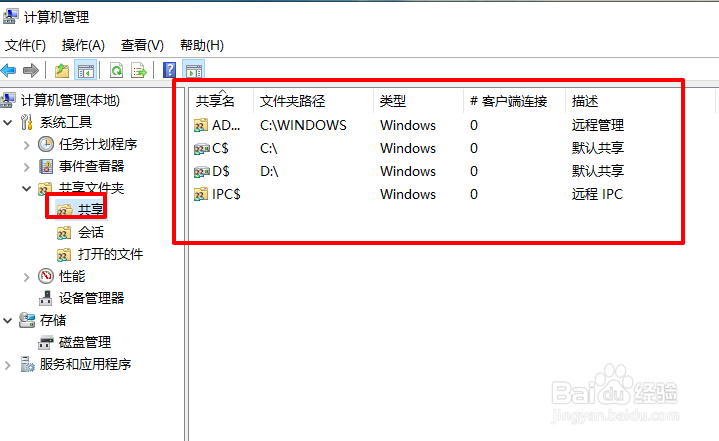Click the 磁盘管理 disk icon
This screenshot has width=719, height=441.
[x=46, y=342]
